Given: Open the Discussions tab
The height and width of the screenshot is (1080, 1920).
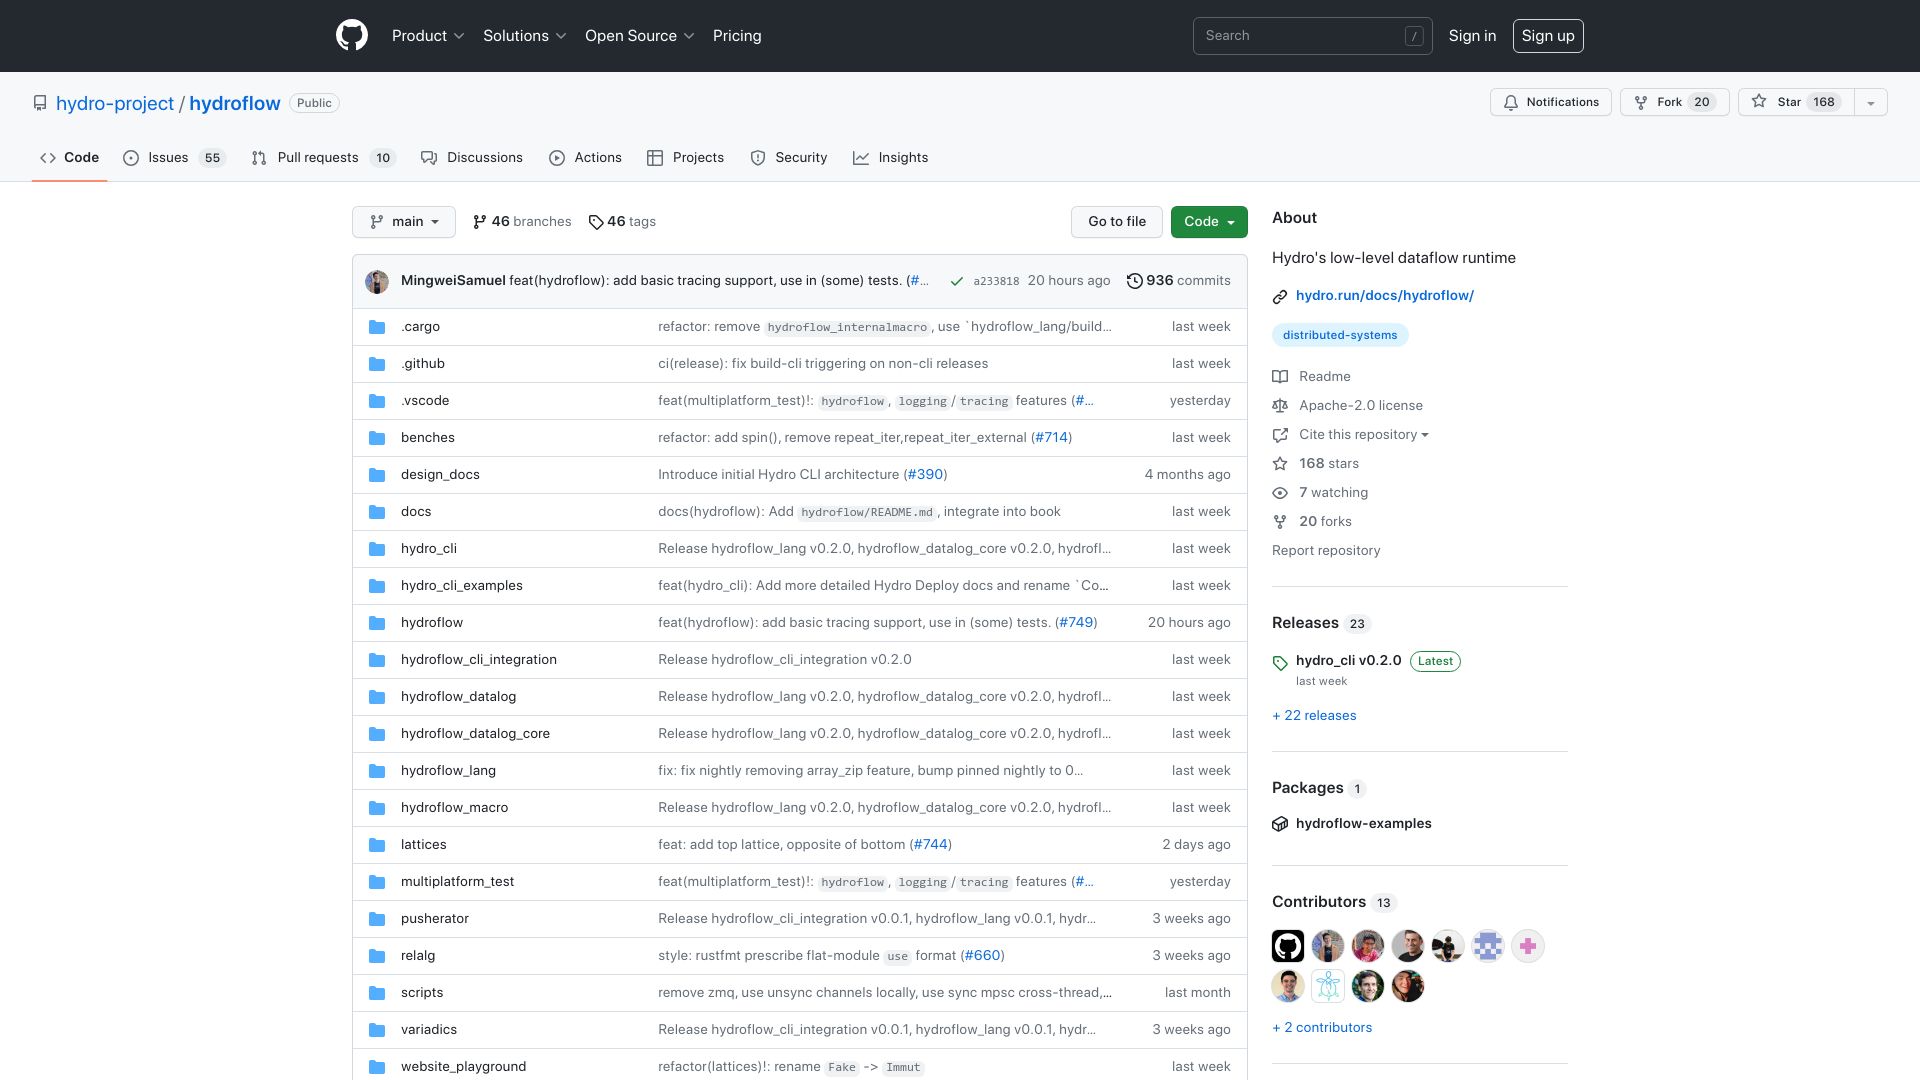Looking at the screenshot, I should click(x=472, y=158).
